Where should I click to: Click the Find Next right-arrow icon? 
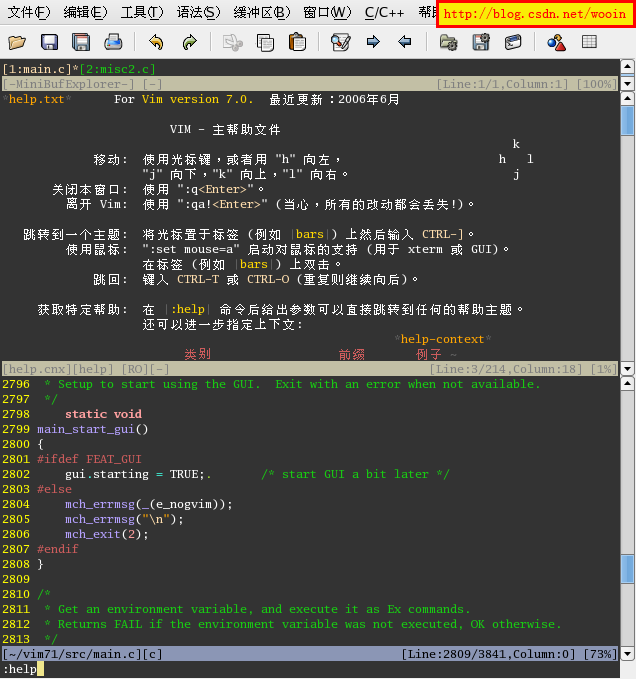tap(373, 42)
